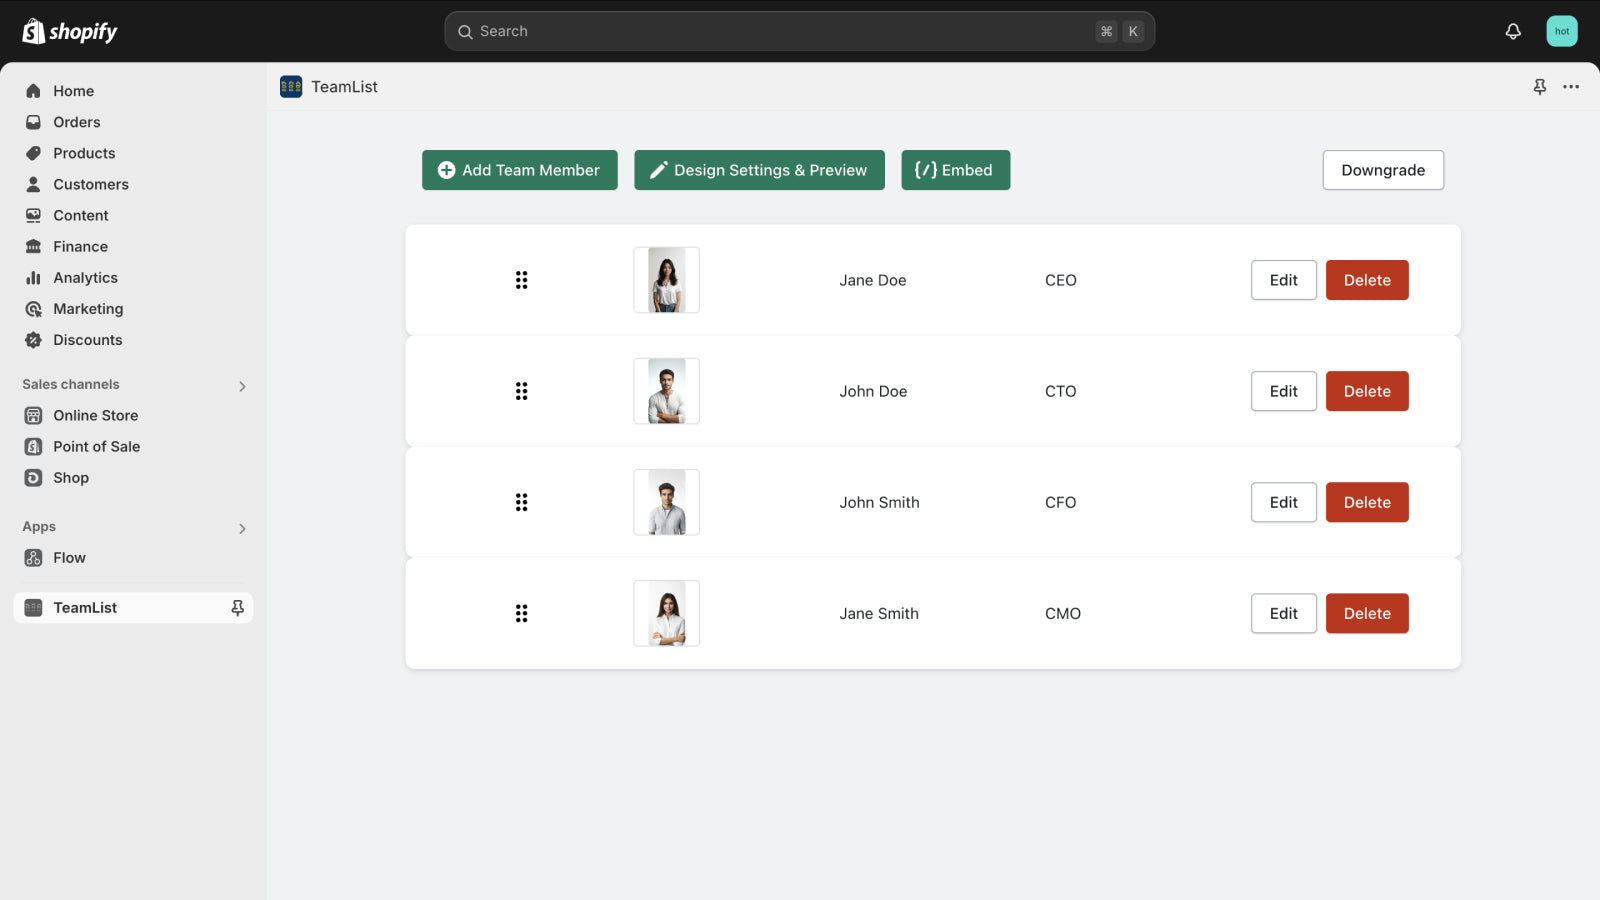Open Point of Sale channel
The width and height of the screenshot is (1600, 900).
coord(96,446)
